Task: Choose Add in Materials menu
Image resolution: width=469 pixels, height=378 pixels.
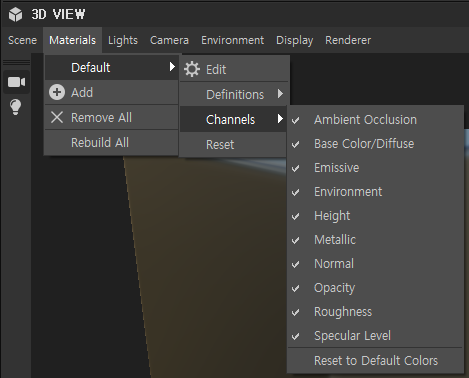Action: point(111,92)
